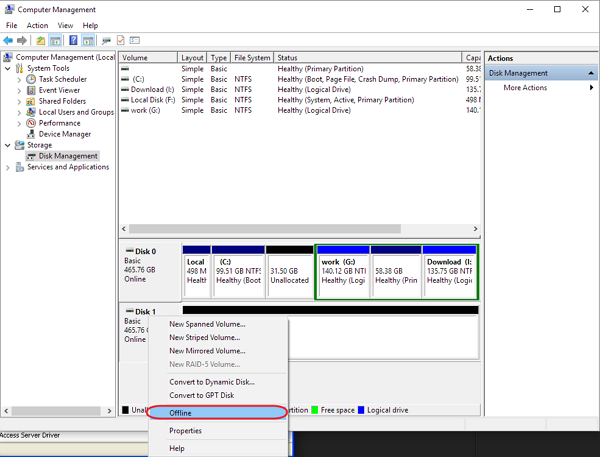Screen dimensions: 600x457
Task: Open the Task Scheduler node
Action: coord(62,79)
